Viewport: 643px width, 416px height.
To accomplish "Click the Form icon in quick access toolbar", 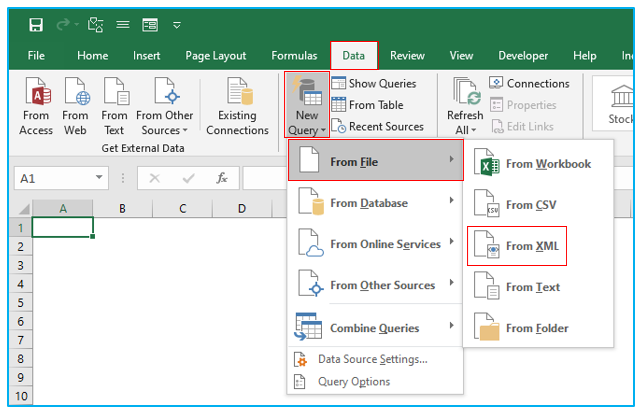I will (x=150, y=25).
